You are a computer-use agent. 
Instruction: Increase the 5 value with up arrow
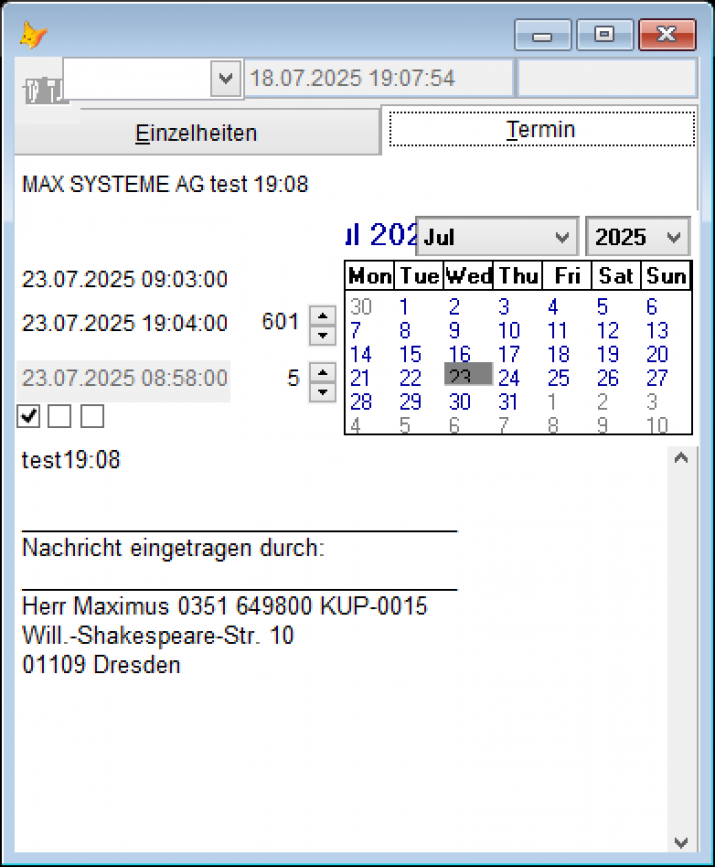pyautogui.click(x=322, y=371)
